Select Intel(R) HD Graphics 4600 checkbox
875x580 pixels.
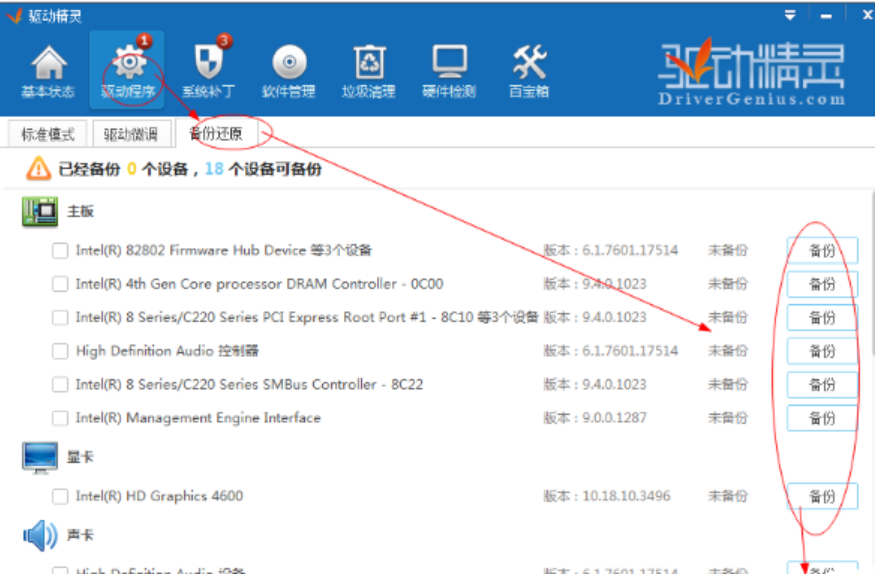[60, 496]
